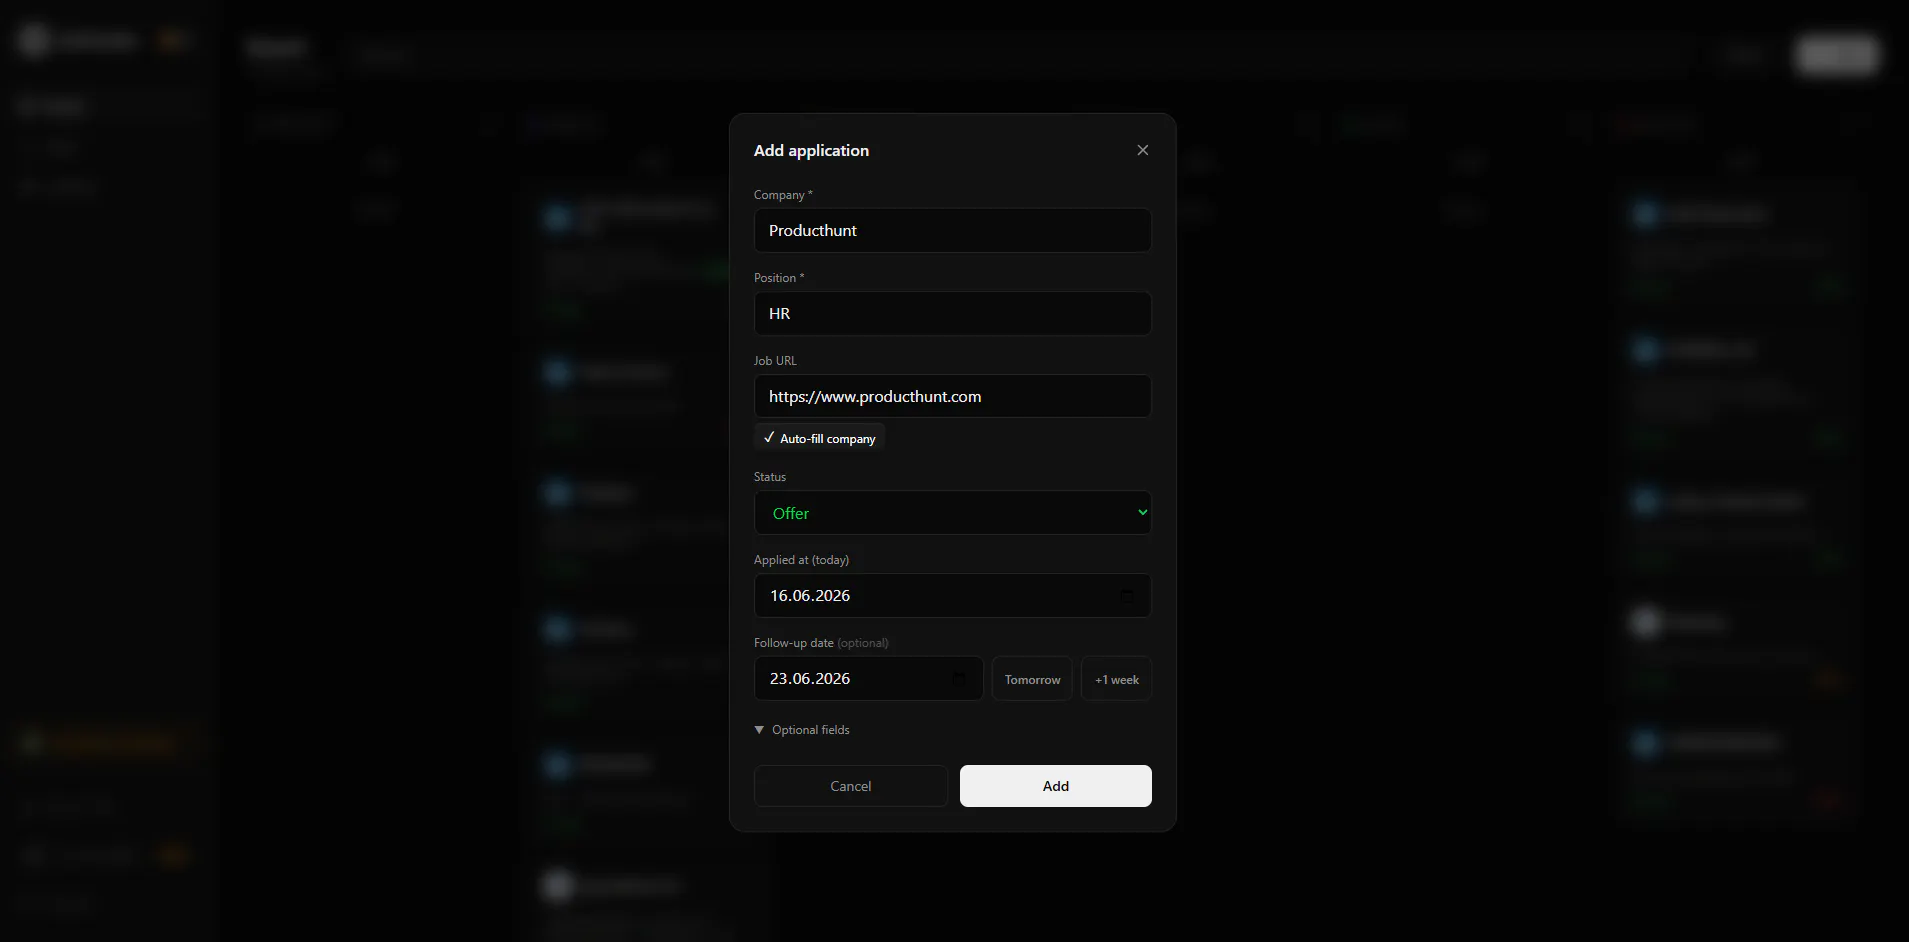Viewport: 1909px width, 942px height.
Task: Open the Follow-up date calendar picker icon
Action: tap(959, 678)
